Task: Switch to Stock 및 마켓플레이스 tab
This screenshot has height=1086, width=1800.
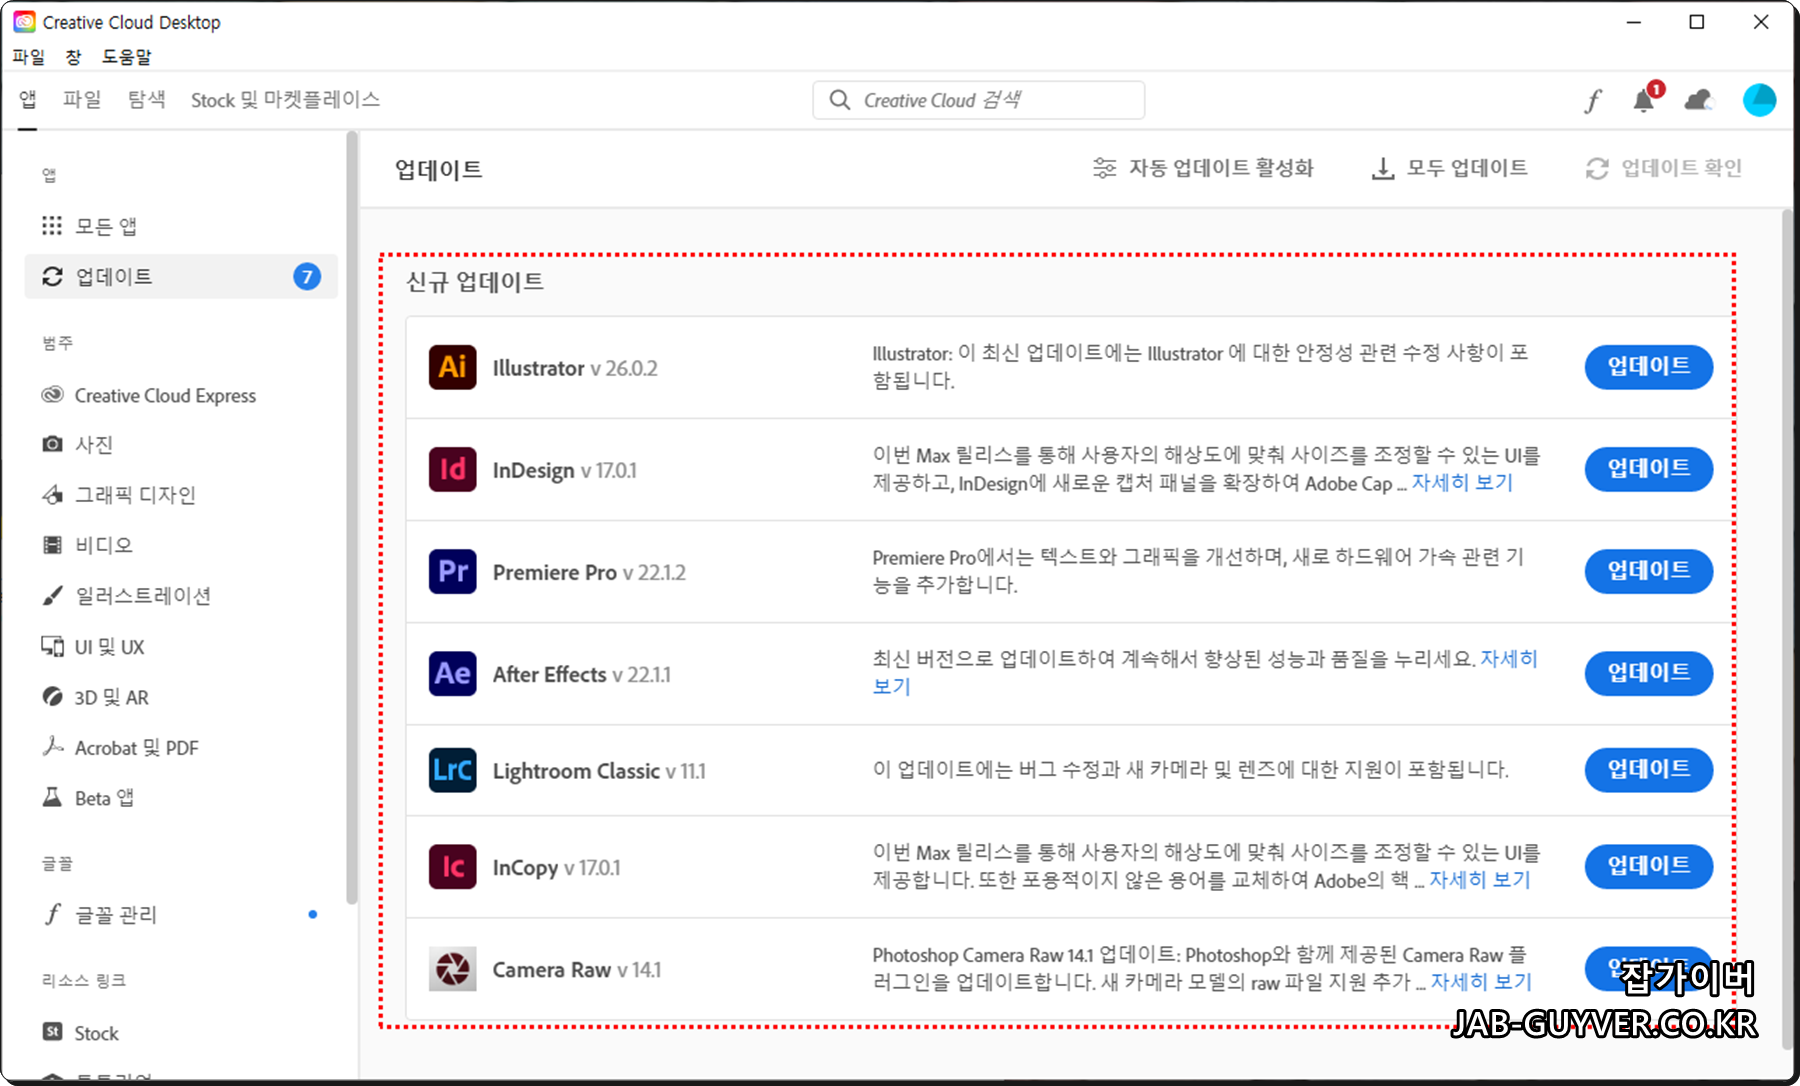Action: click(285, 100)
